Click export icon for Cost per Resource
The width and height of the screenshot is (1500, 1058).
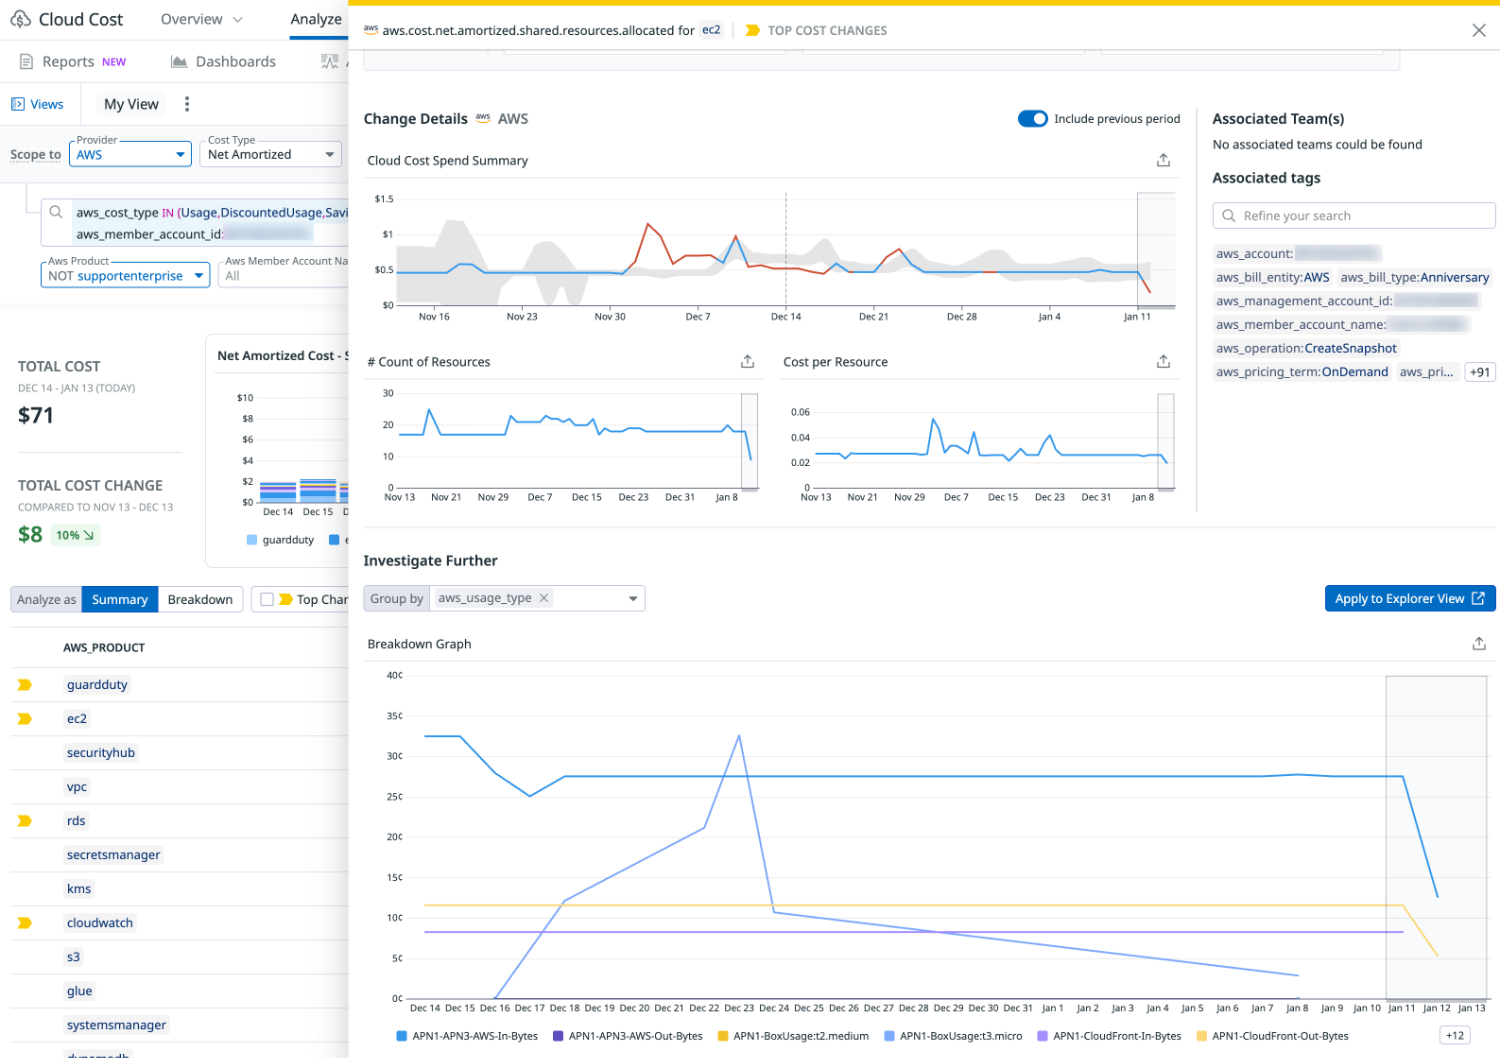(1163, 362)
